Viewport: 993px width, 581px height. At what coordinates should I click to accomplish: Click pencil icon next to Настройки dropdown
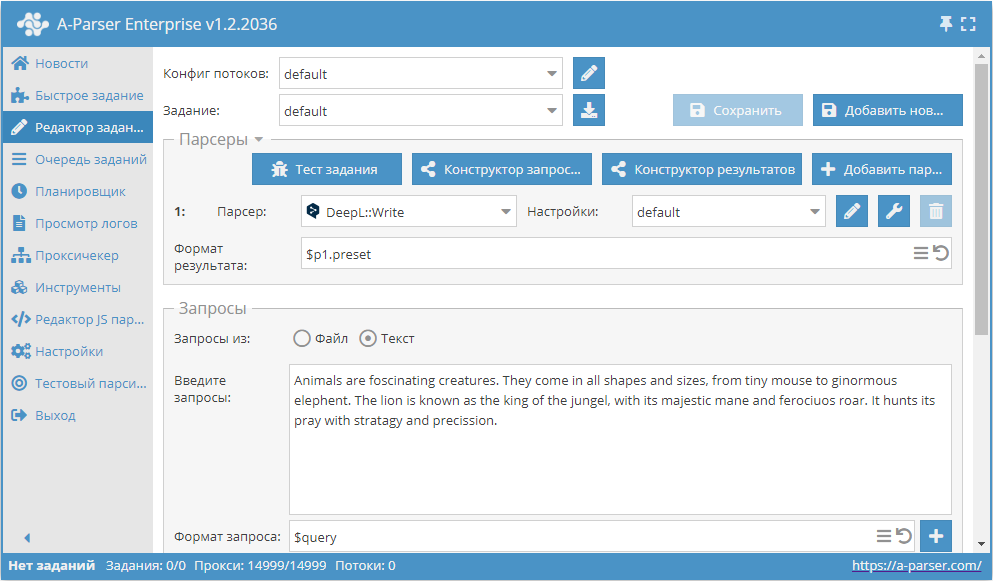pyautogui.click(x=852, y=212)
